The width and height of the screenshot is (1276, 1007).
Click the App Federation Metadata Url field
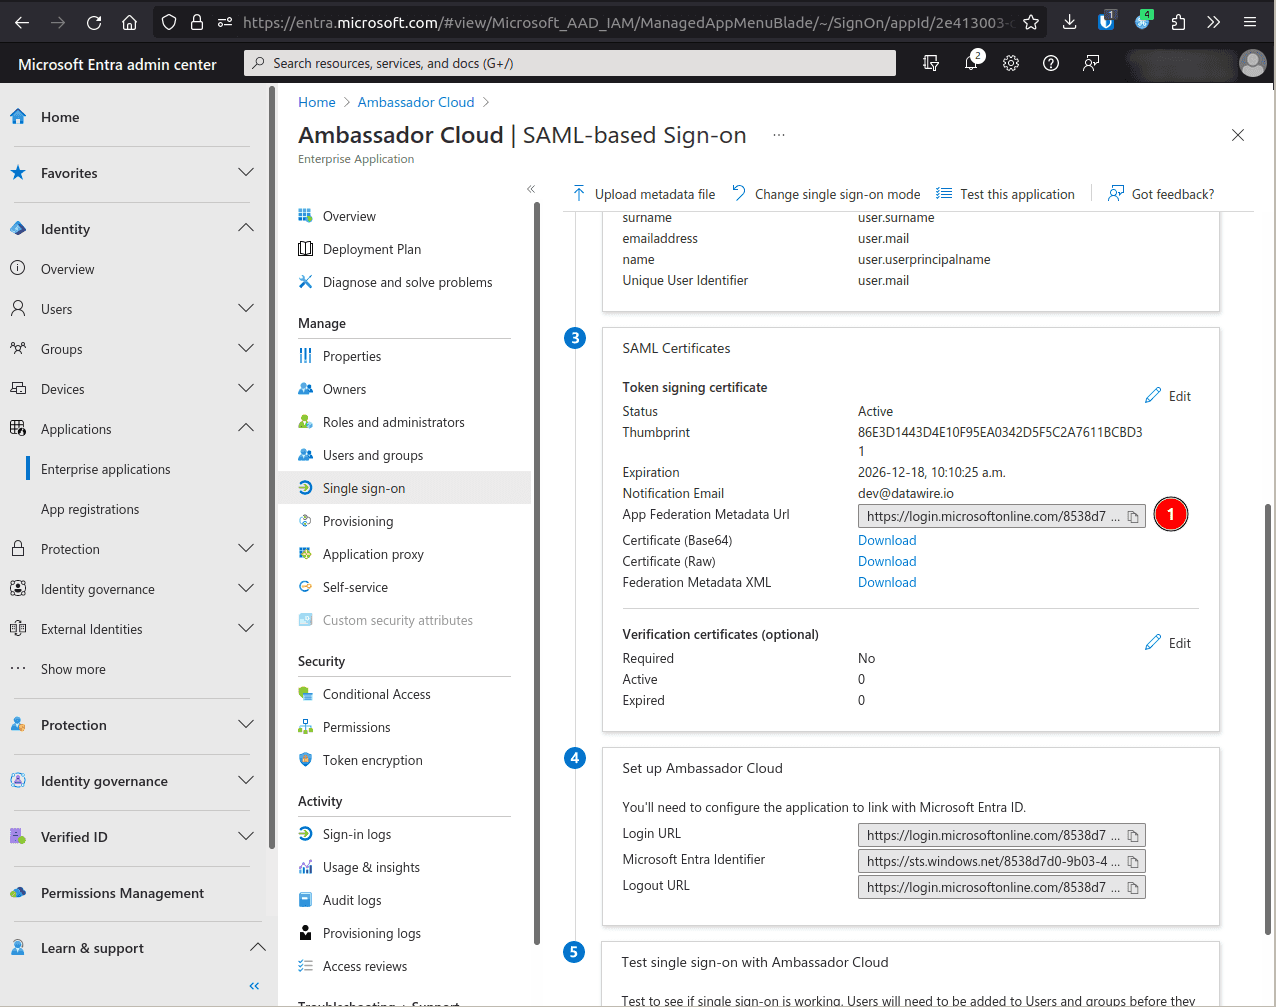(x=1001, y=517)
